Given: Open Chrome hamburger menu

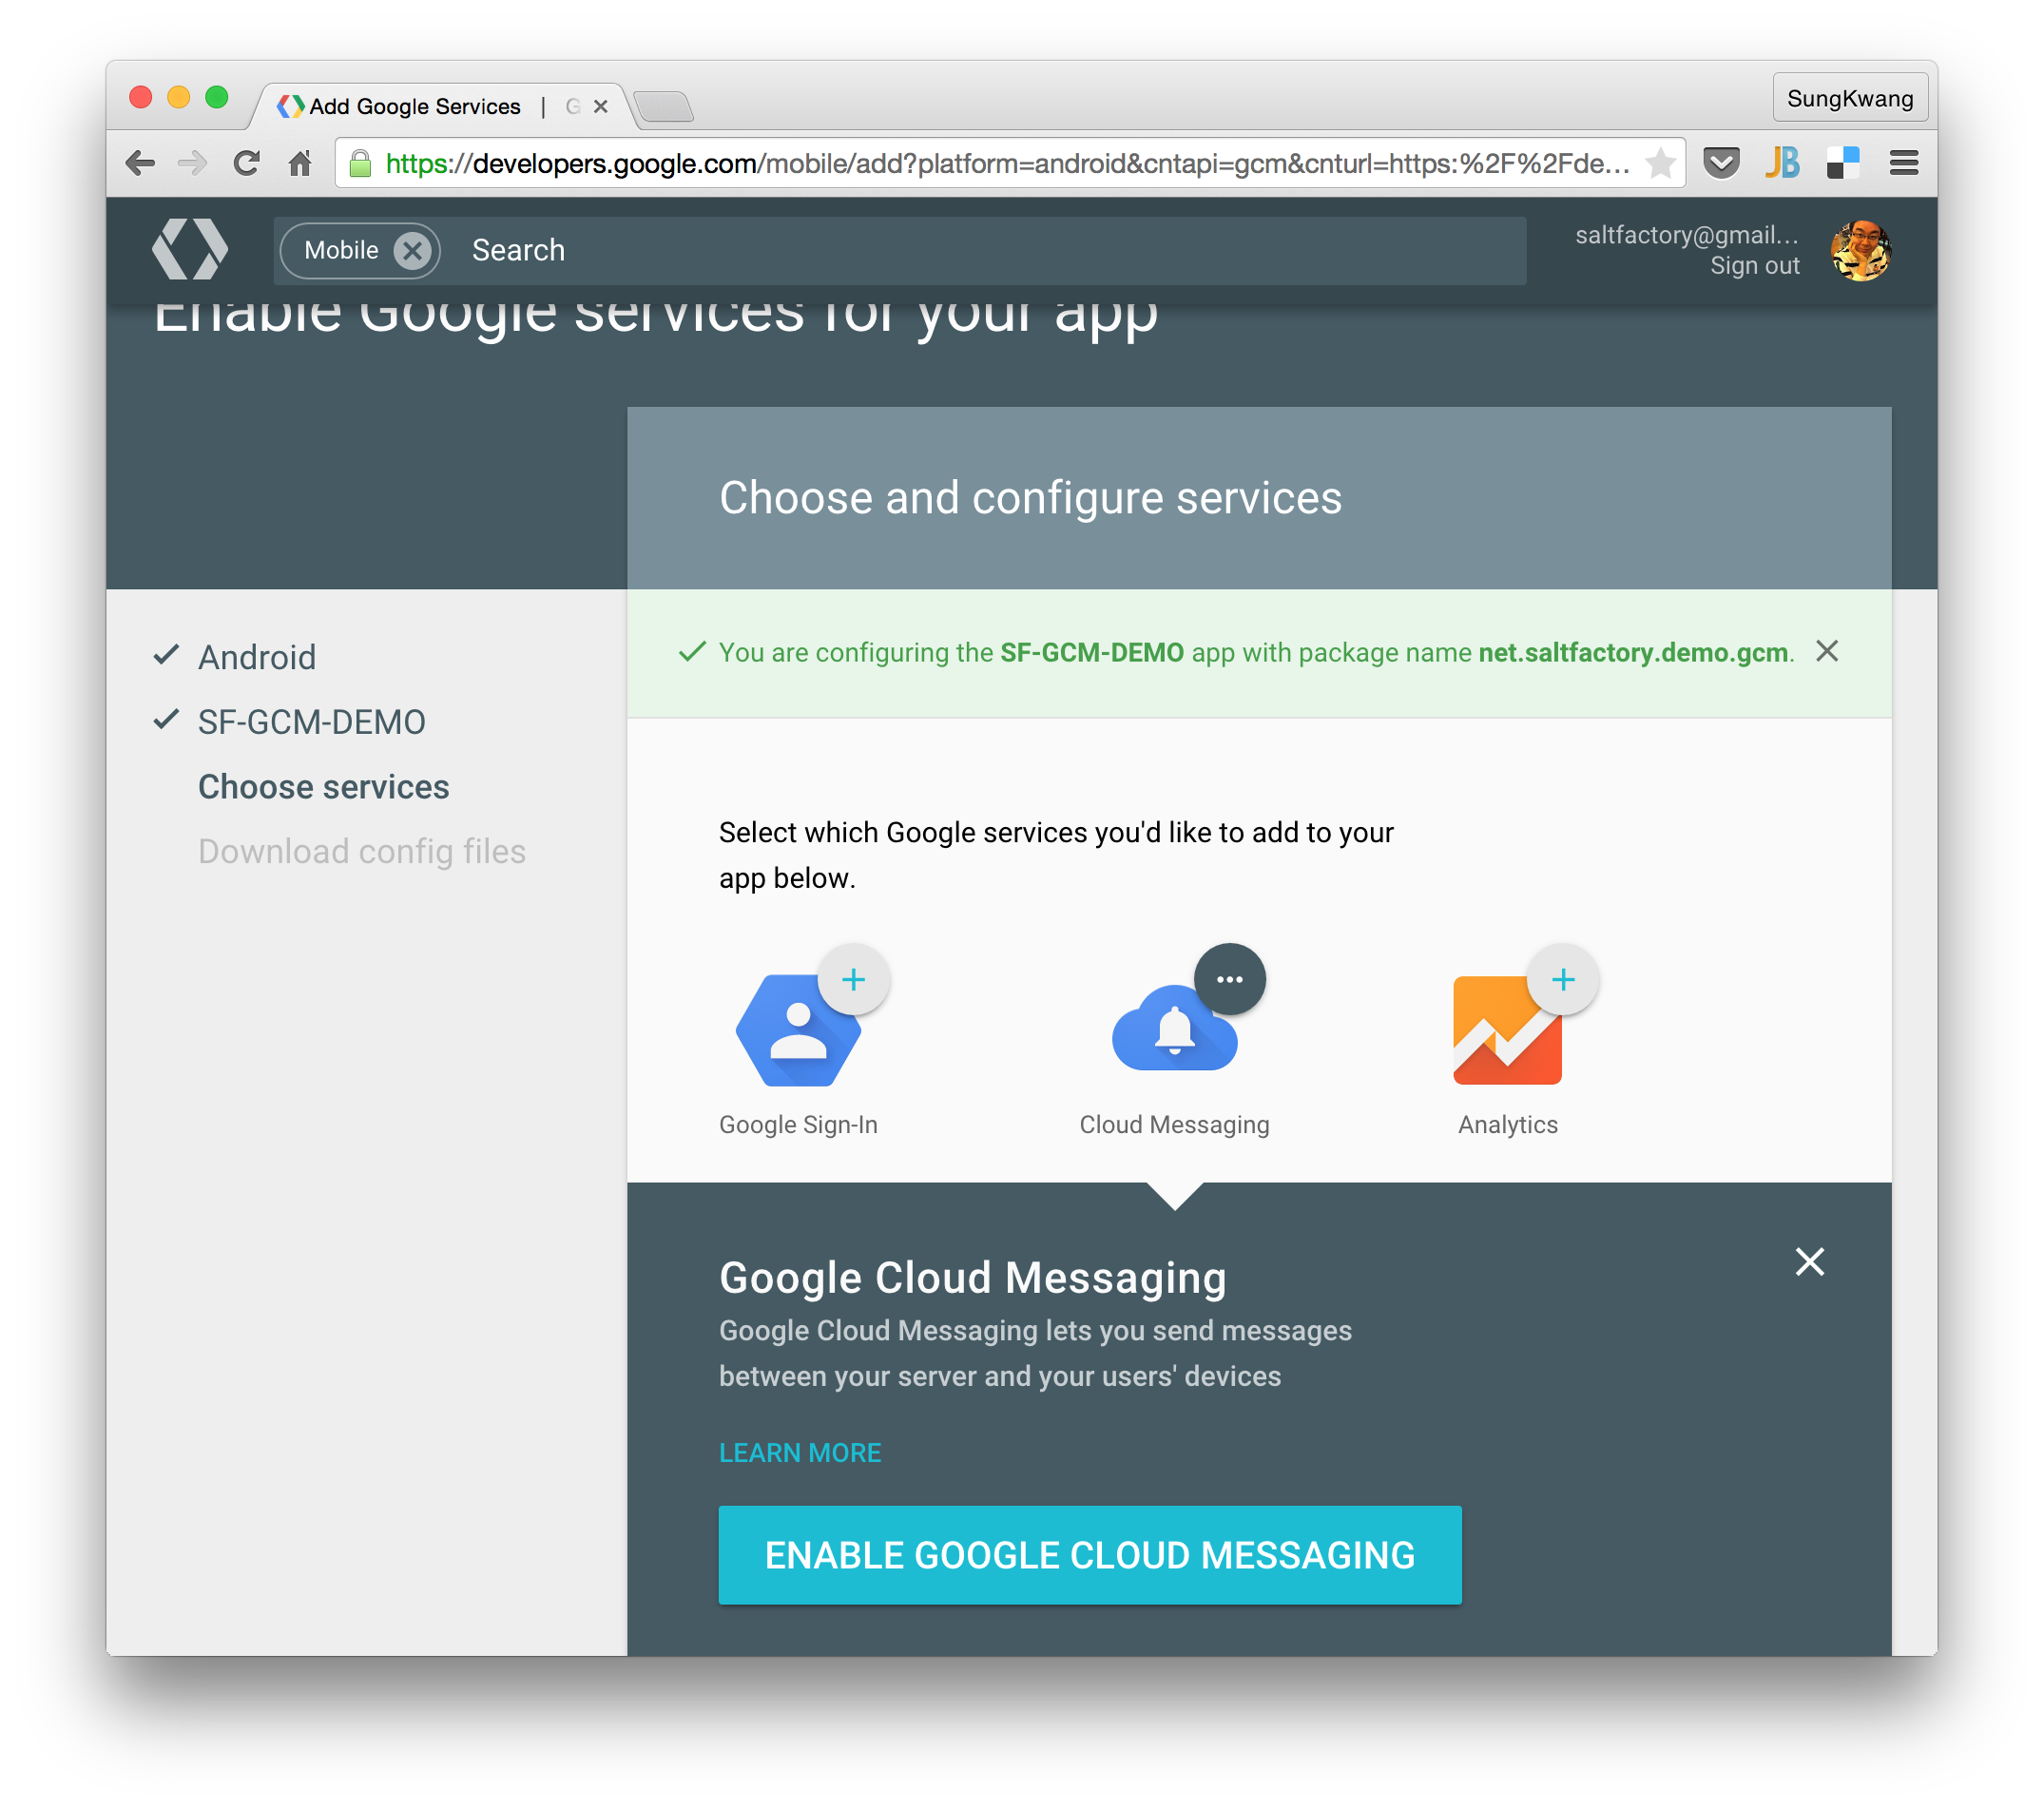Looking at the screenshot, I should 1904,162.
